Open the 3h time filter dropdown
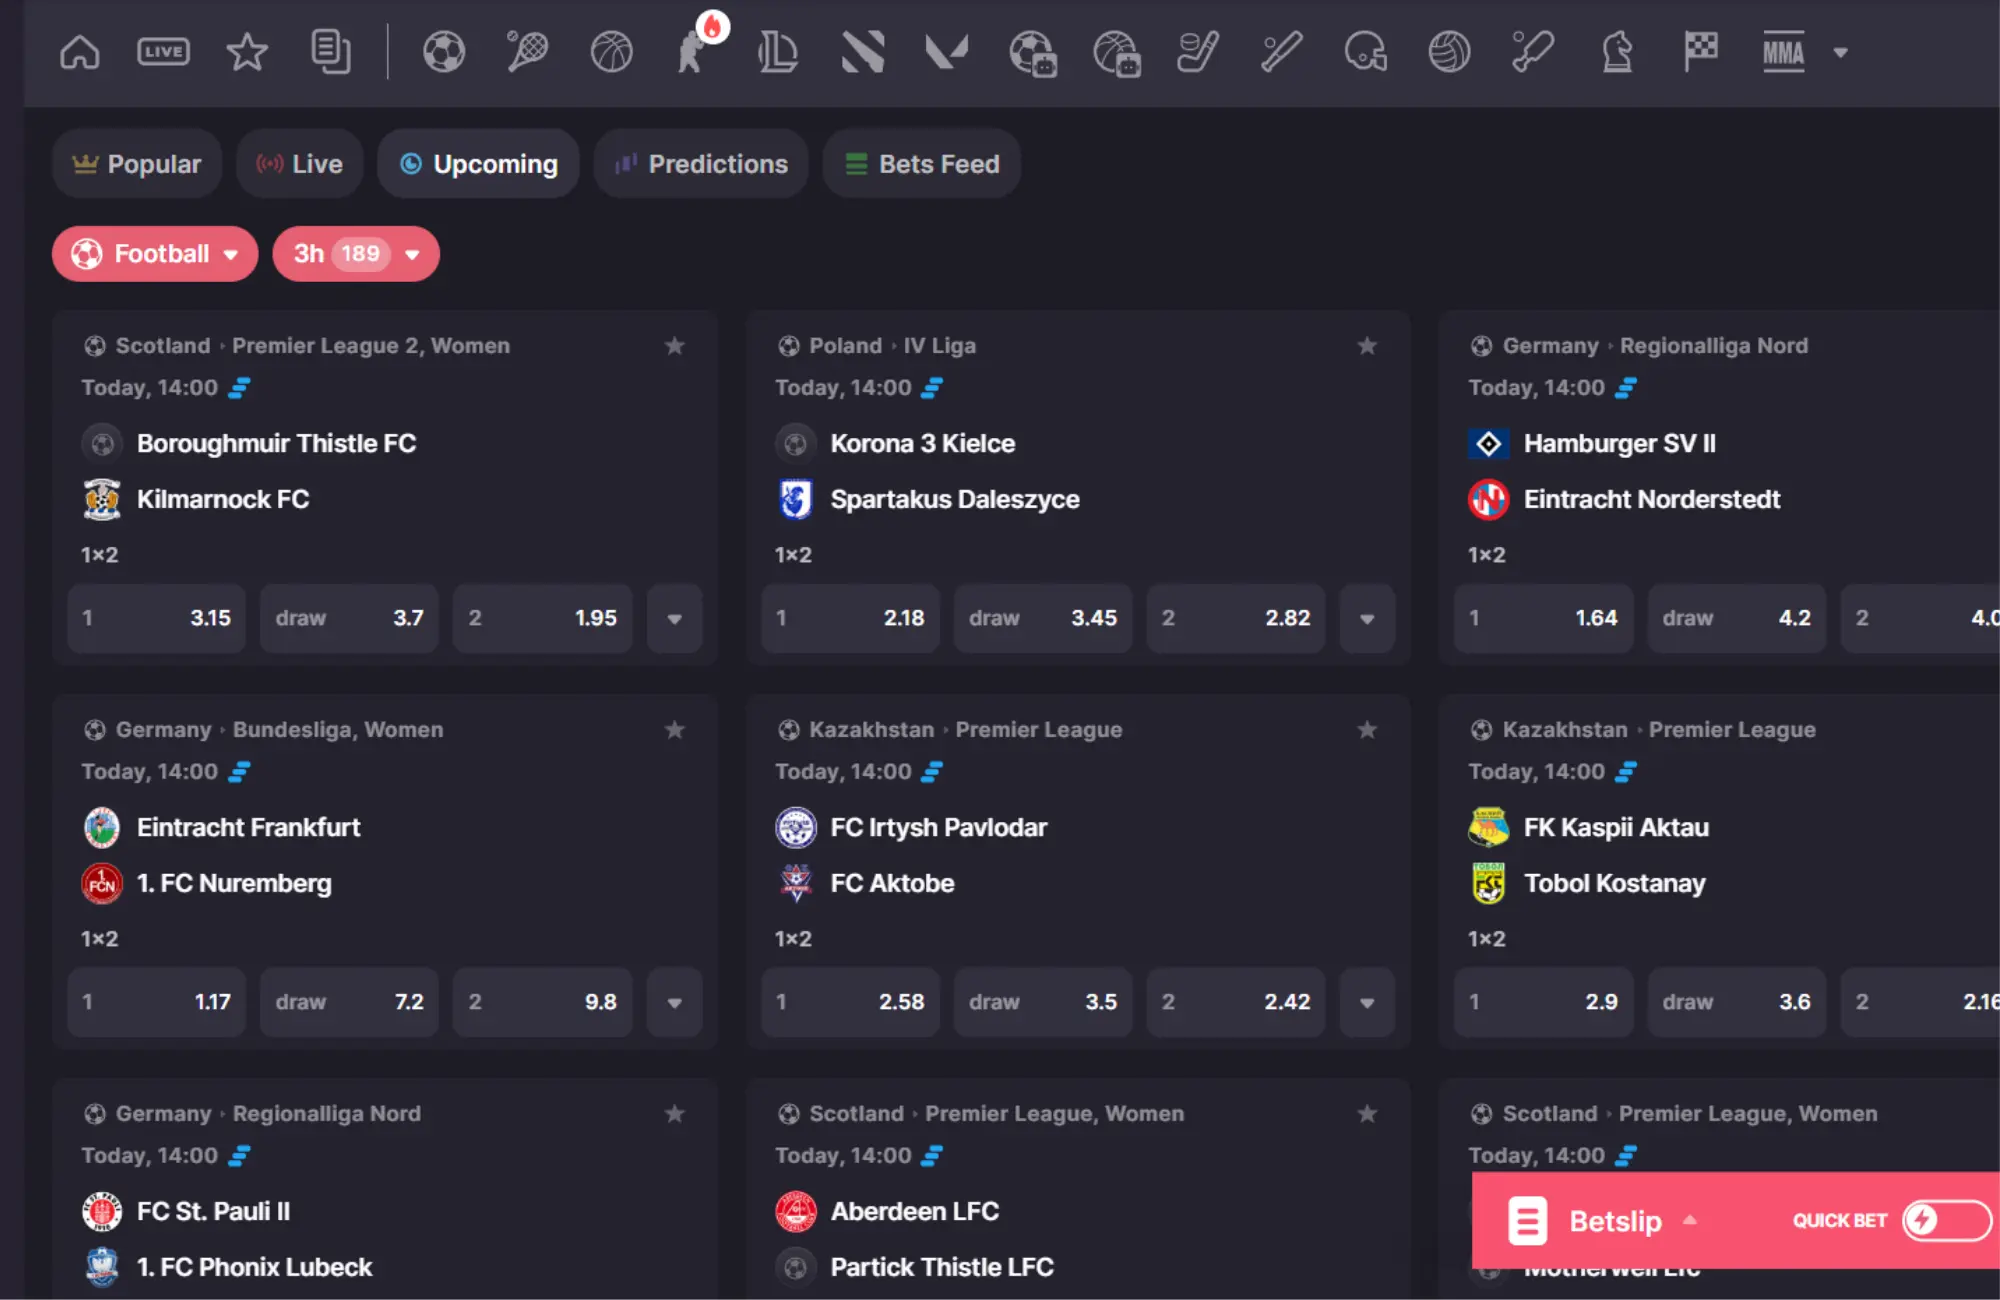The height and width of the screenshot is (1300, 2000). tap(356, 254)
